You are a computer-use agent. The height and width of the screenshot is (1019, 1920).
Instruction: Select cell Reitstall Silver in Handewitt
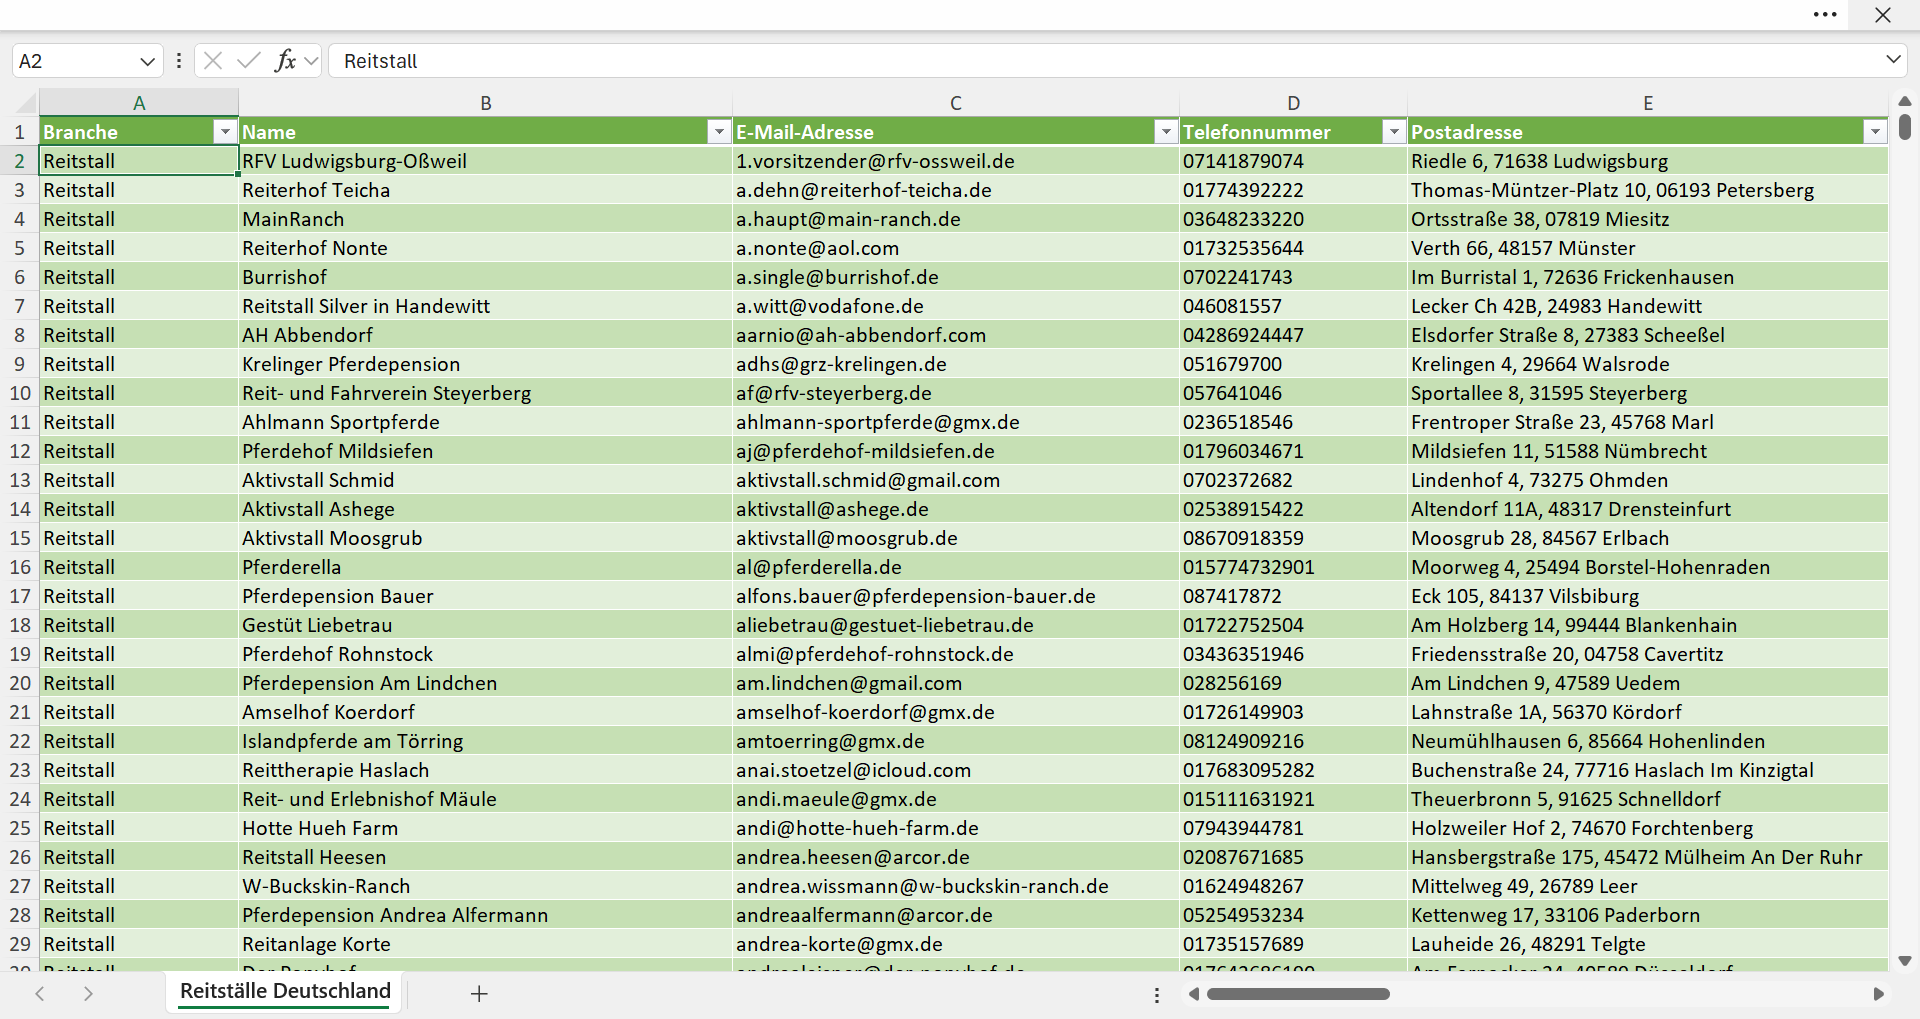(486, 306)
